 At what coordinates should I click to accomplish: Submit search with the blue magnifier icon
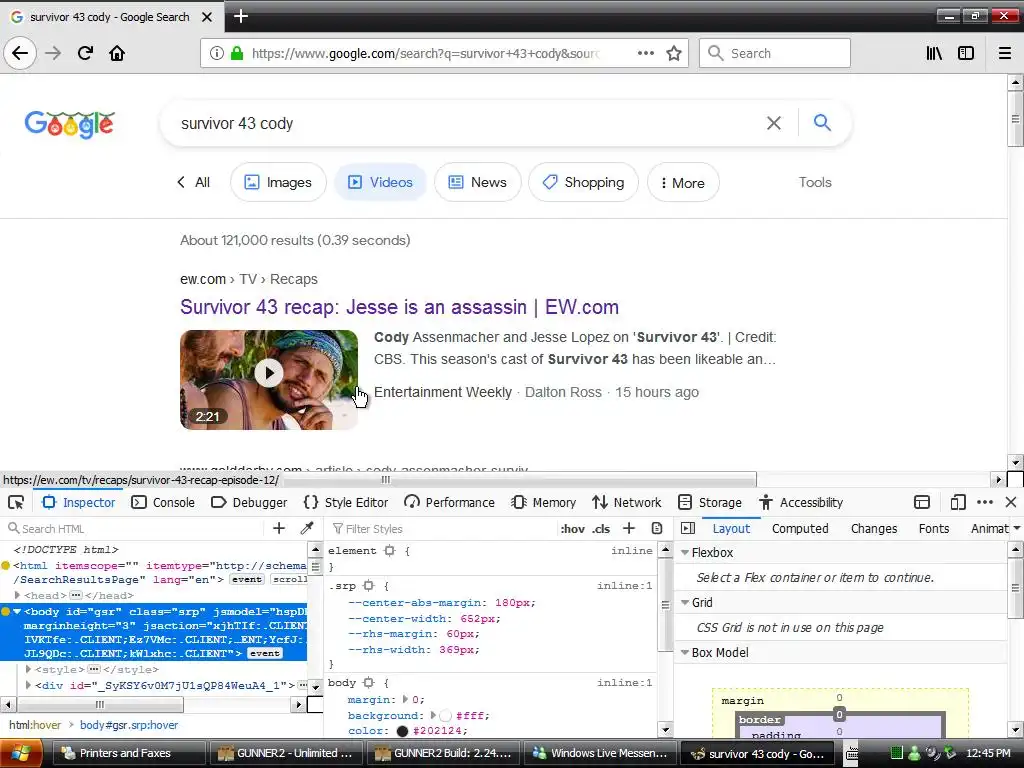tap(822, 122)
